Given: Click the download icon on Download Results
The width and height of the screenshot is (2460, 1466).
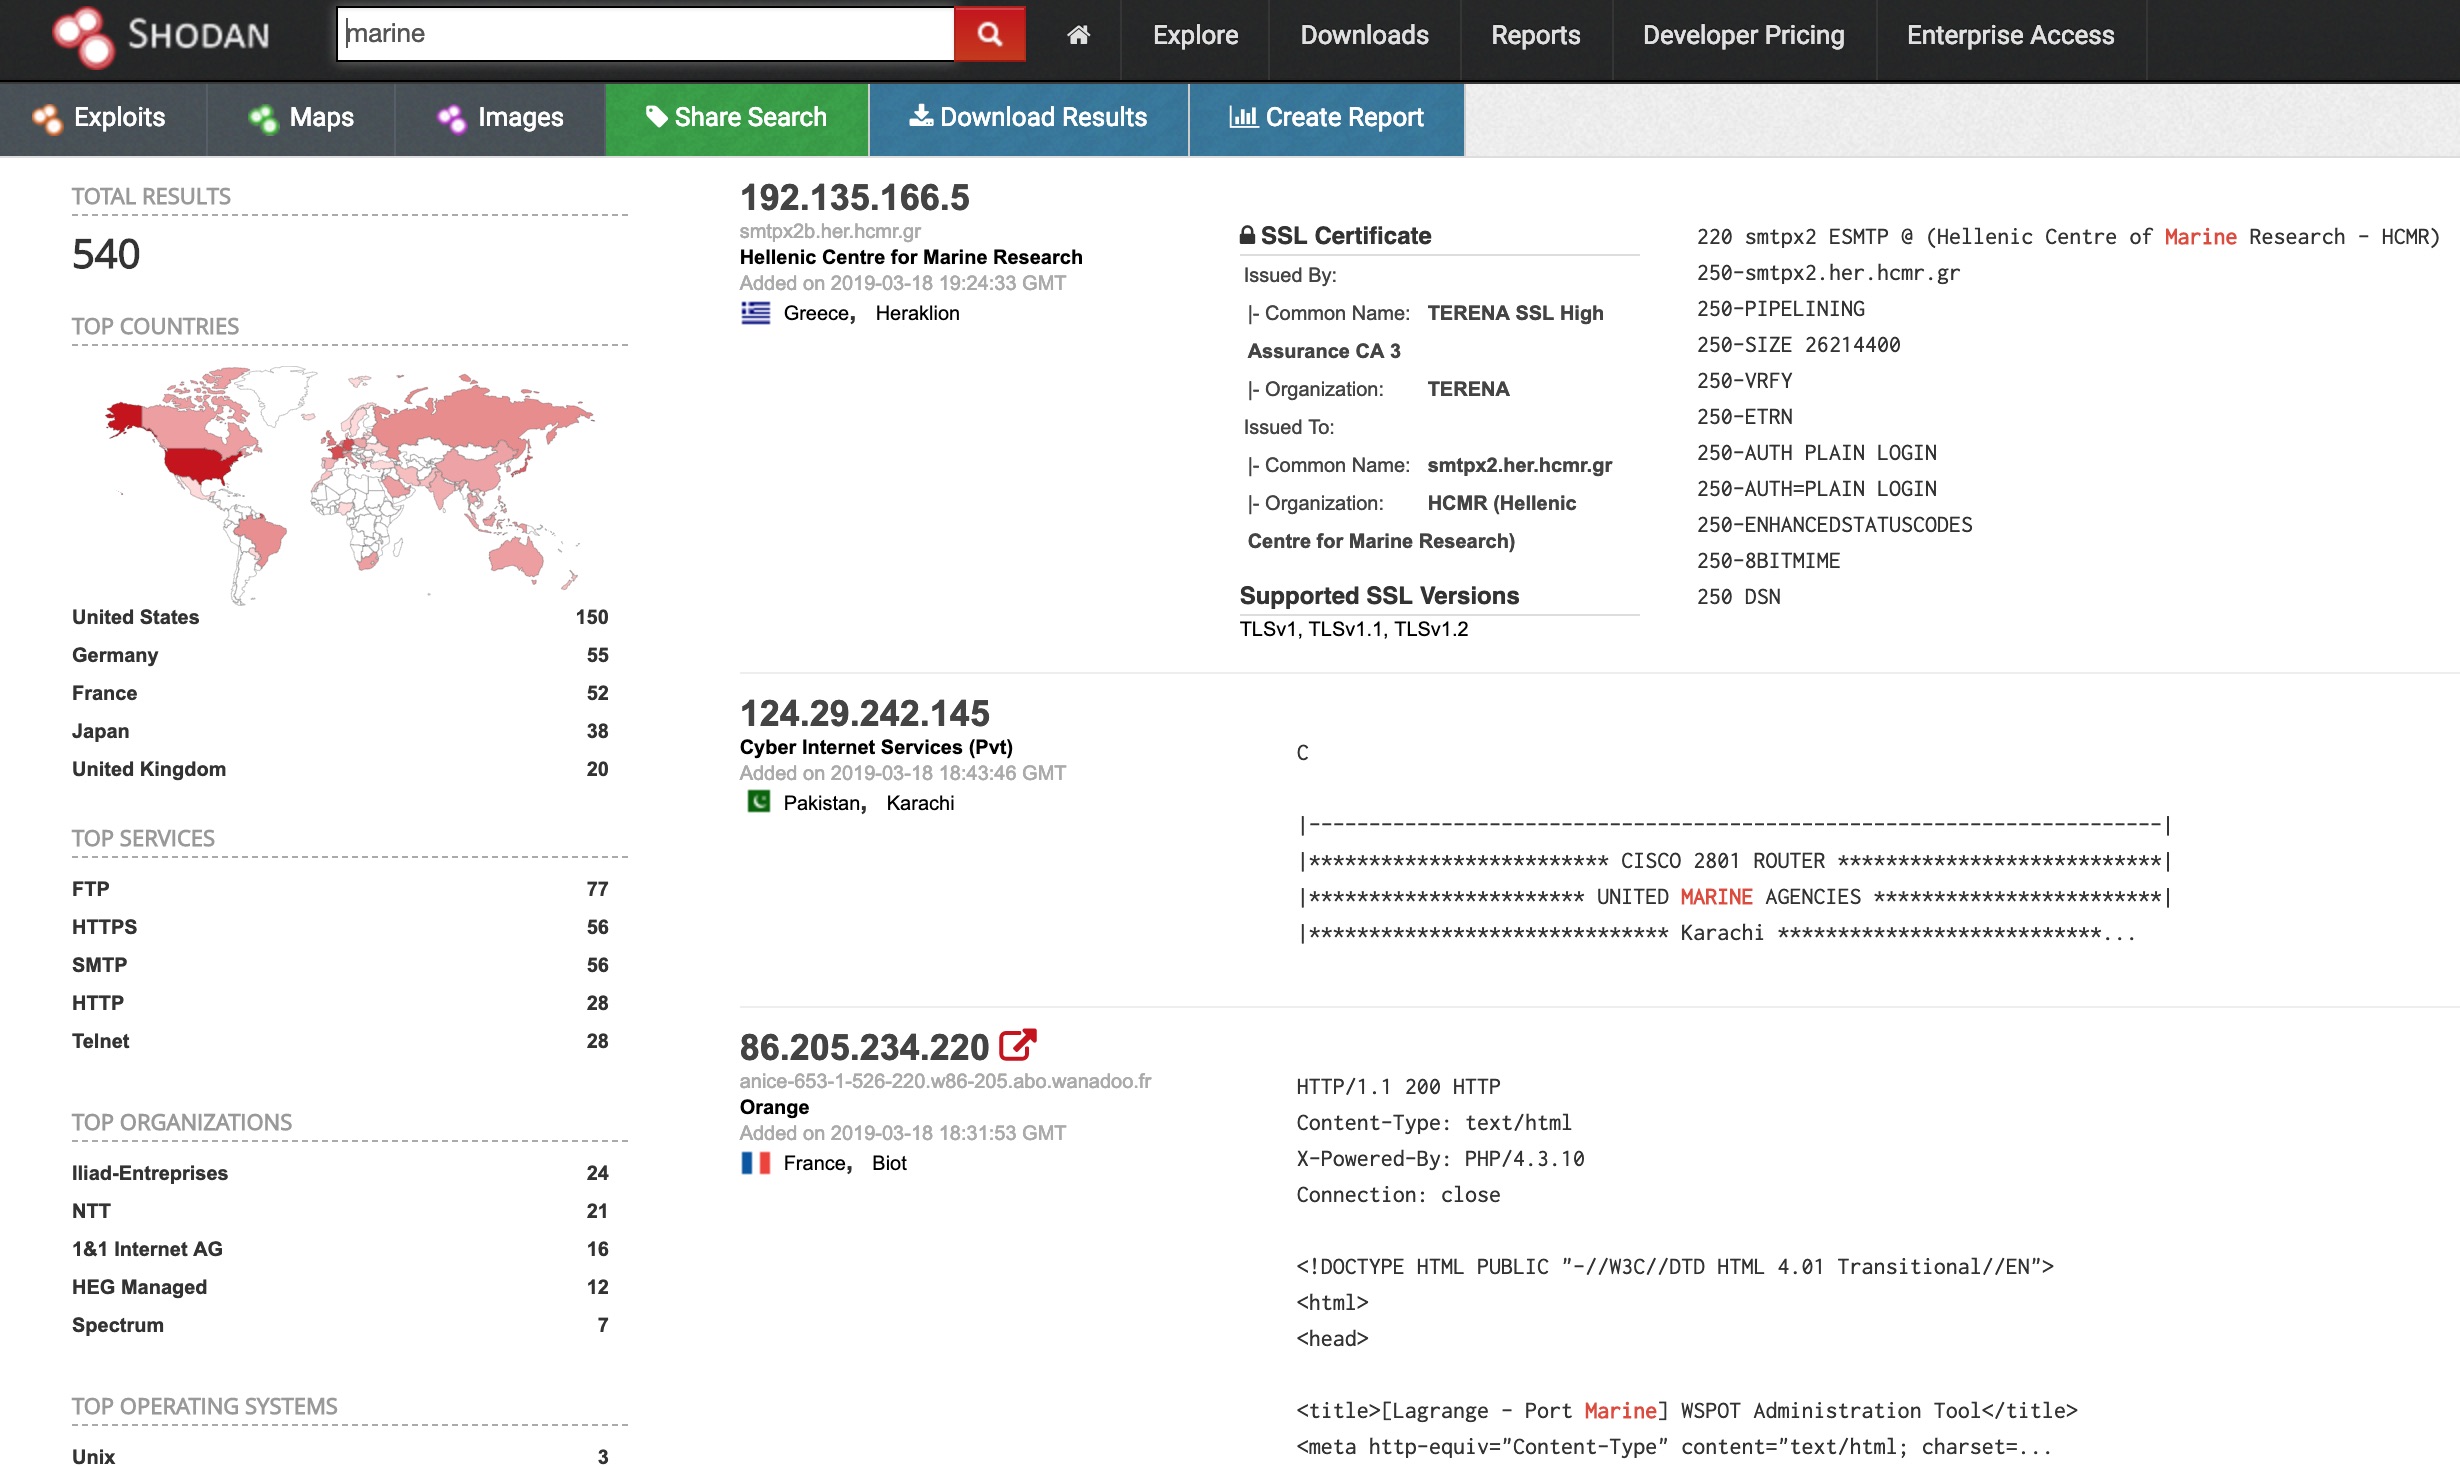Looking at the screenshot, I should (921, 116).
